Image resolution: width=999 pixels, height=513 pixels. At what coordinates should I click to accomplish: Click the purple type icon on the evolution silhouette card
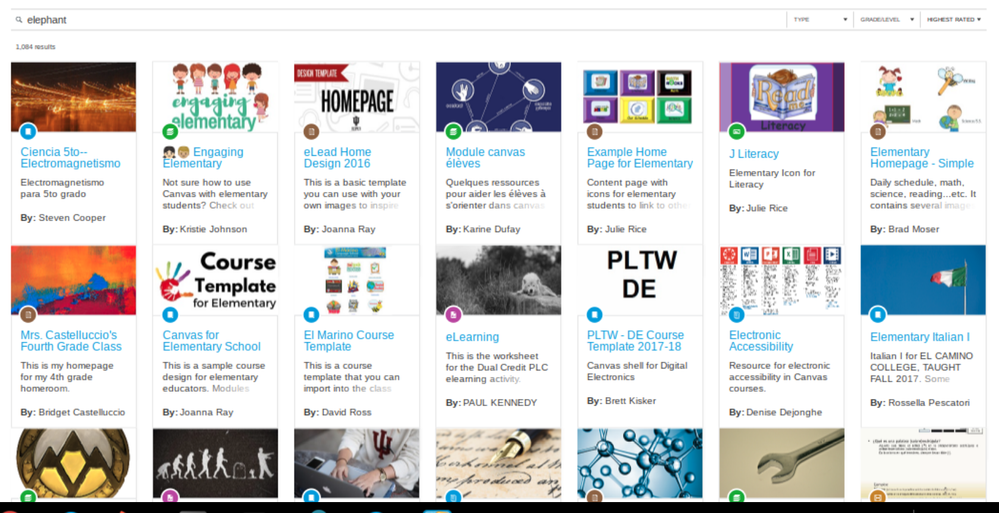169,495
